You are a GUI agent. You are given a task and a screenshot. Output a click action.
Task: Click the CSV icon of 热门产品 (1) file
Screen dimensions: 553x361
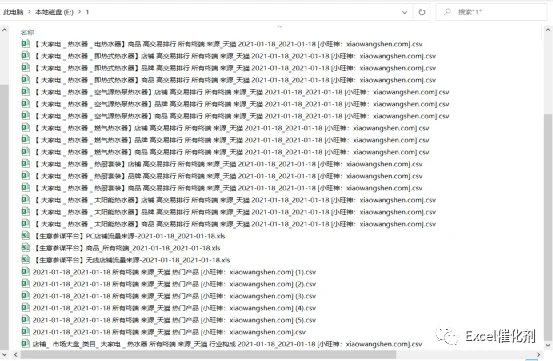[25, 271]
